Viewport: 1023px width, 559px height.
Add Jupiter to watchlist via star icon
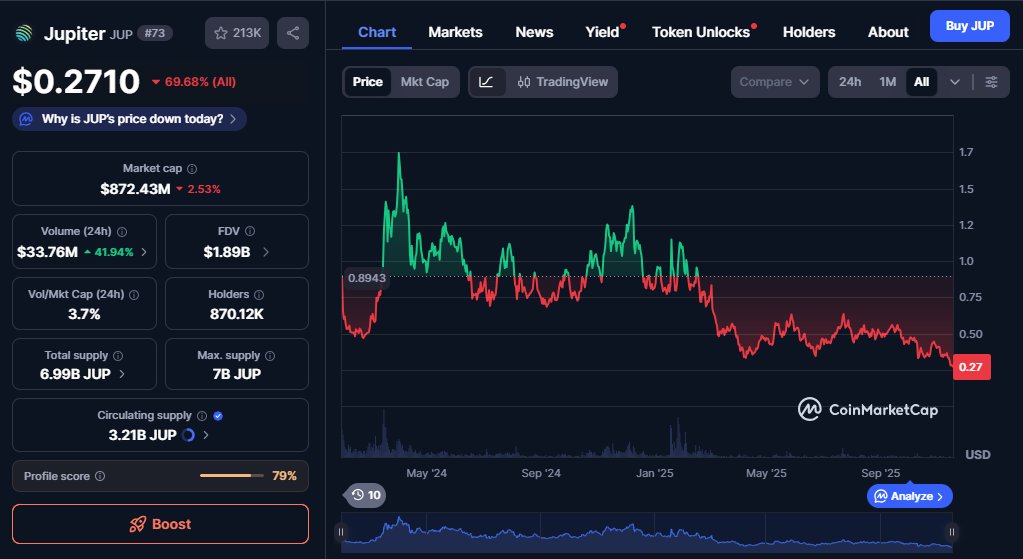pyautogui.click(x=237, y=33)
